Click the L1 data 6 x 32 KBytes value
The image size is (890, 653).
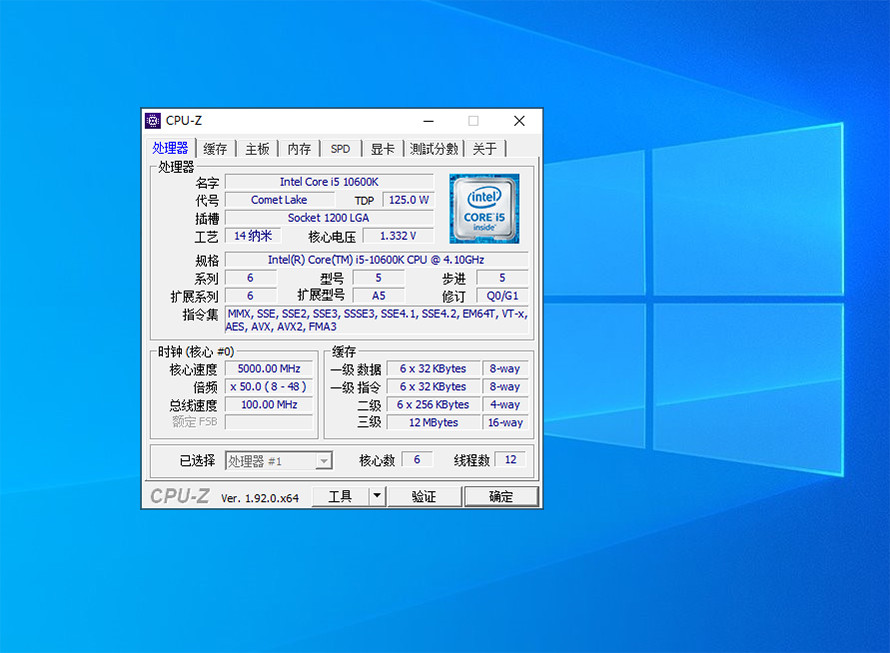[x=433, y=369]
